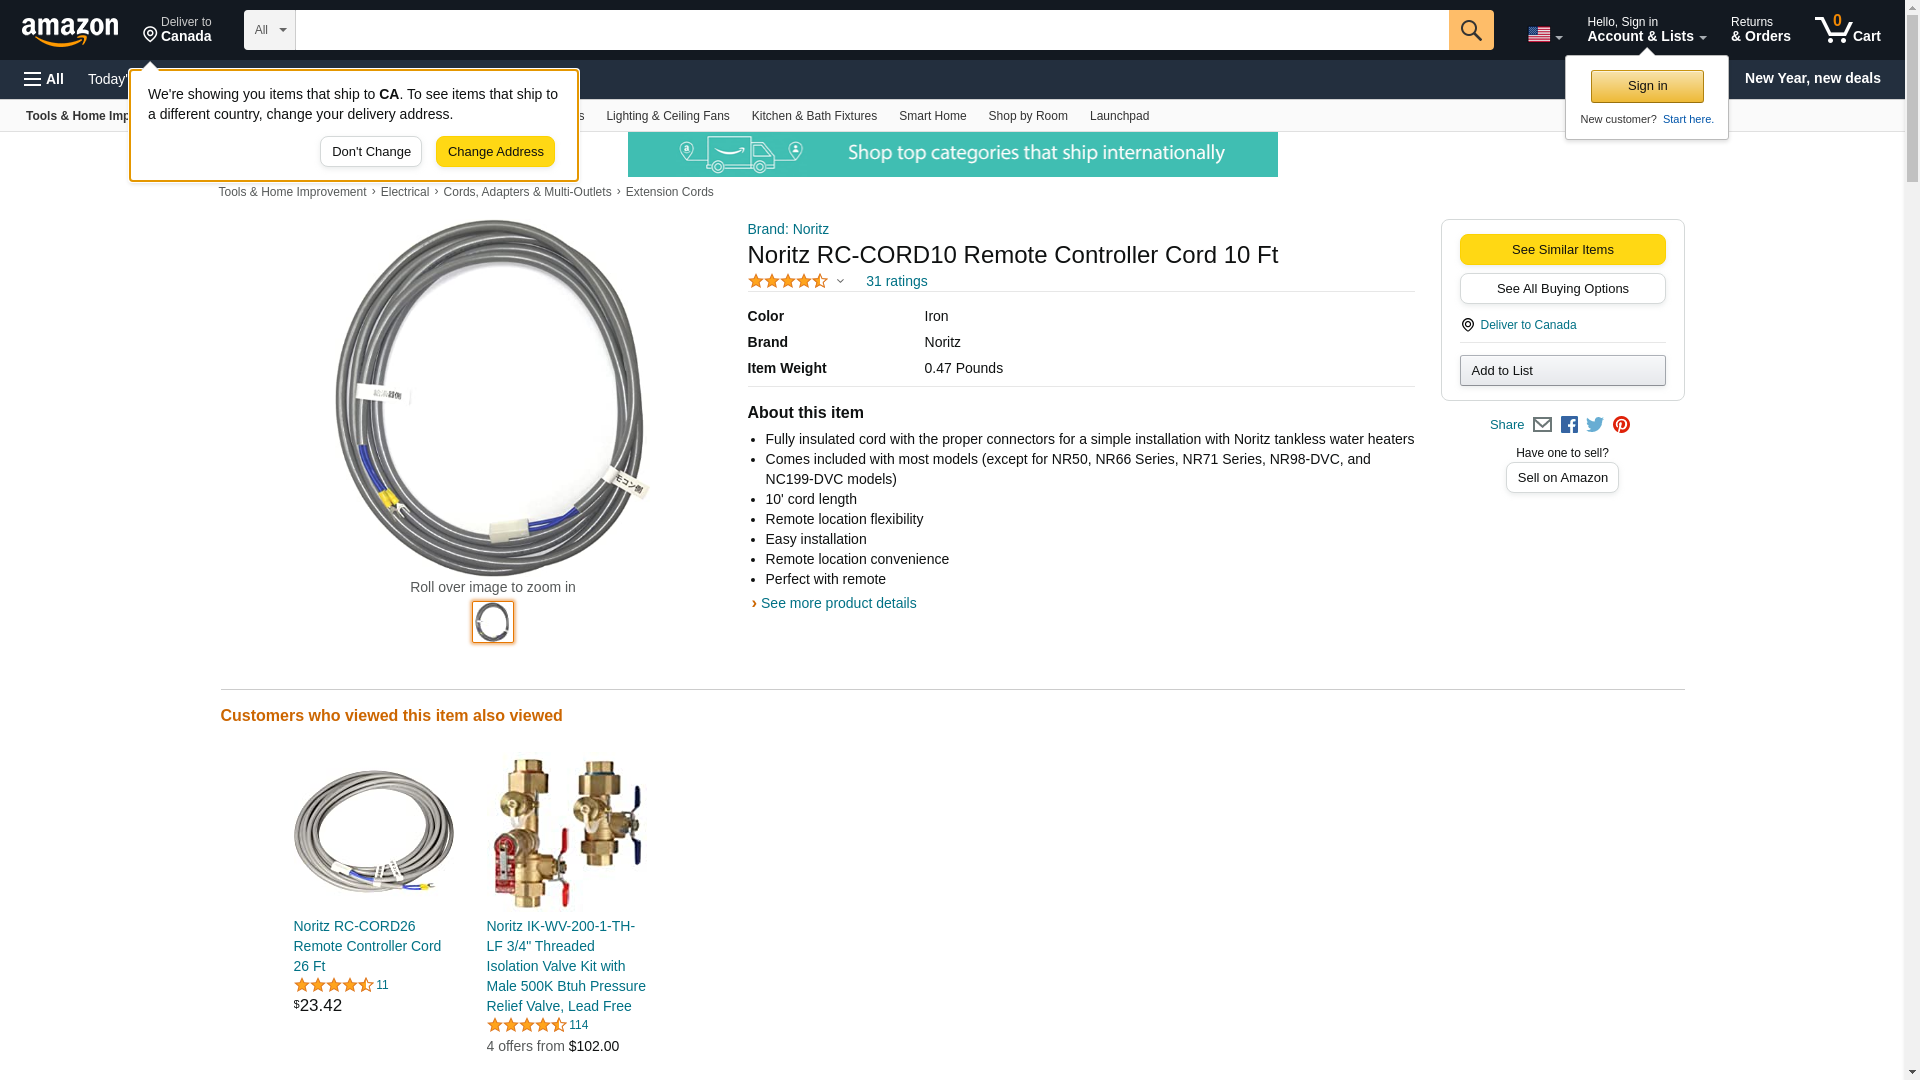Expand the star rating breakdown arrow

click(x=840, y=282)
